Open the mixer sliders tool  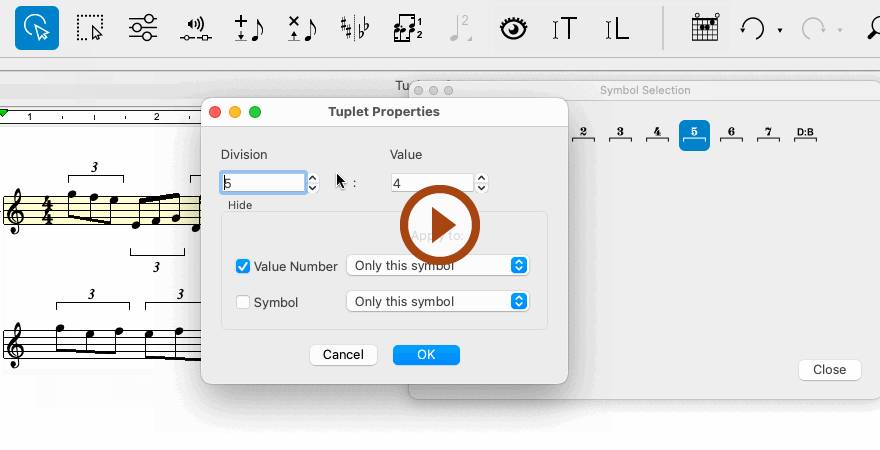click(x=143, y=27)
